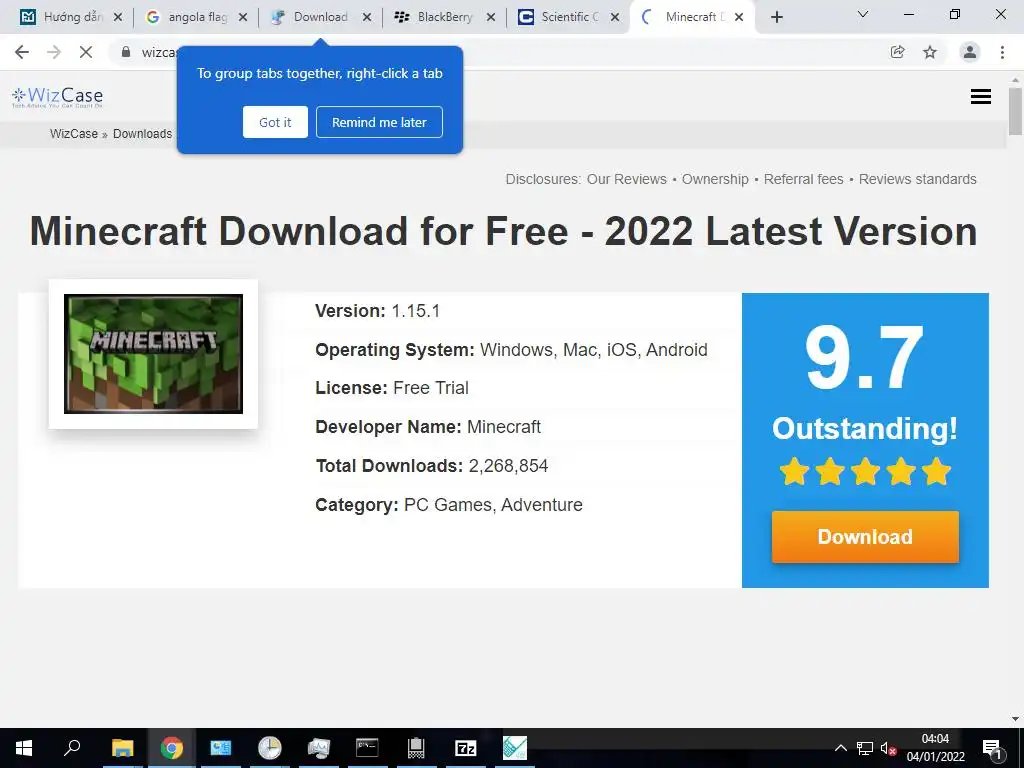Click scrollbar down arrow
Screen dimensions: 1024x768
[1015, 719]
